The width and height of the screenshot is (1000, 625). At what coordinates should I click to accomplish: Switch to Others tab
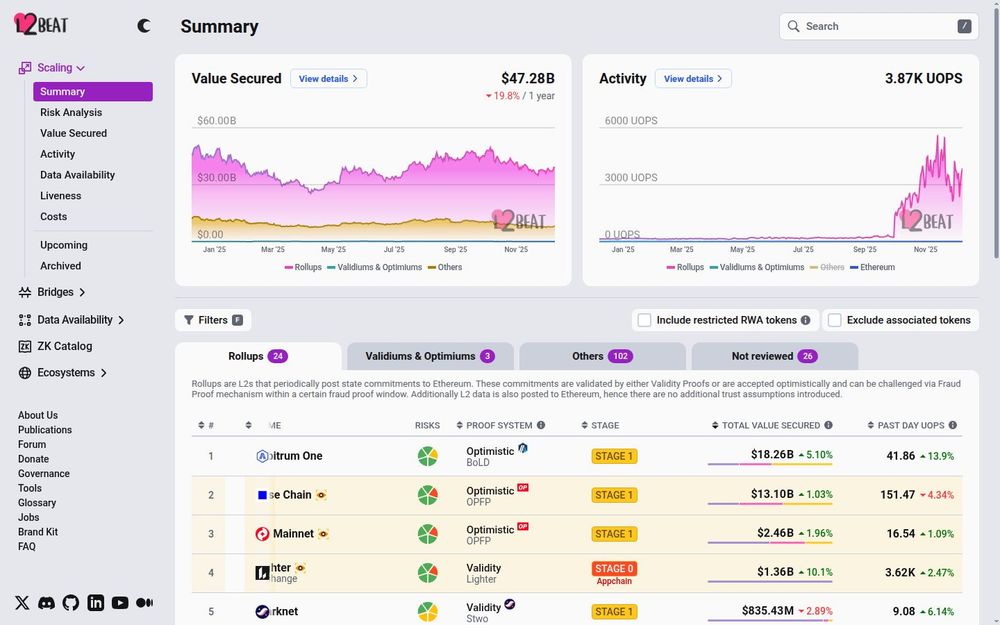coord(603,356)
